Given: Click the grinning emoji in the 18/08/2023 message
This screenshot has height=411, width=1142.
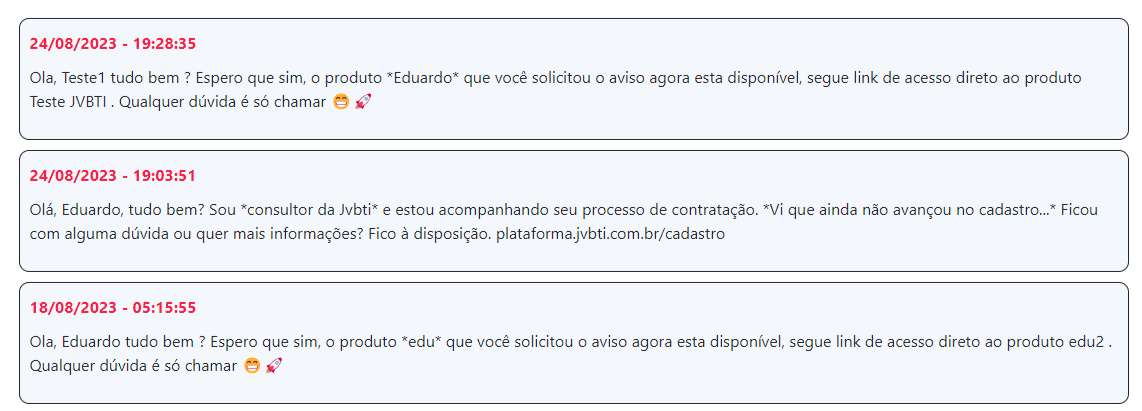Looking at the screenshot, I should [252, 365].
